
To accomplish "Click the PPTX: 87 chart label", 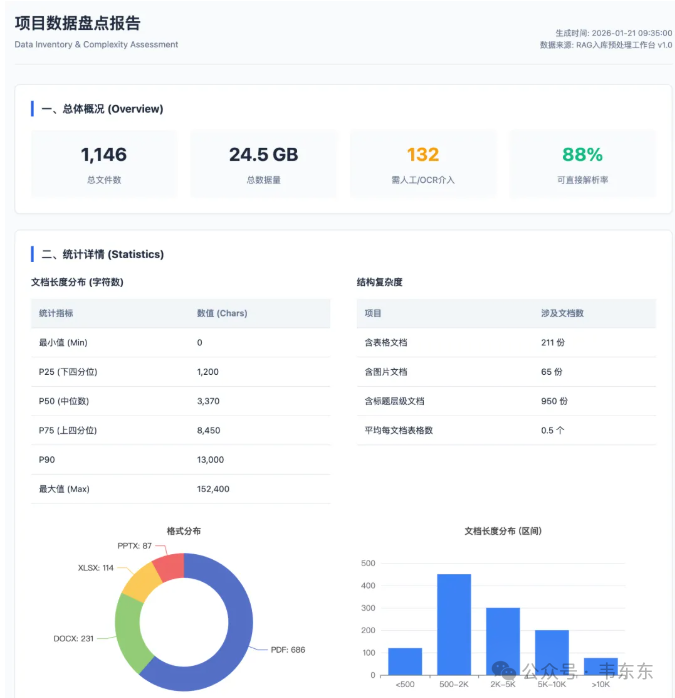I will [134, 546].
